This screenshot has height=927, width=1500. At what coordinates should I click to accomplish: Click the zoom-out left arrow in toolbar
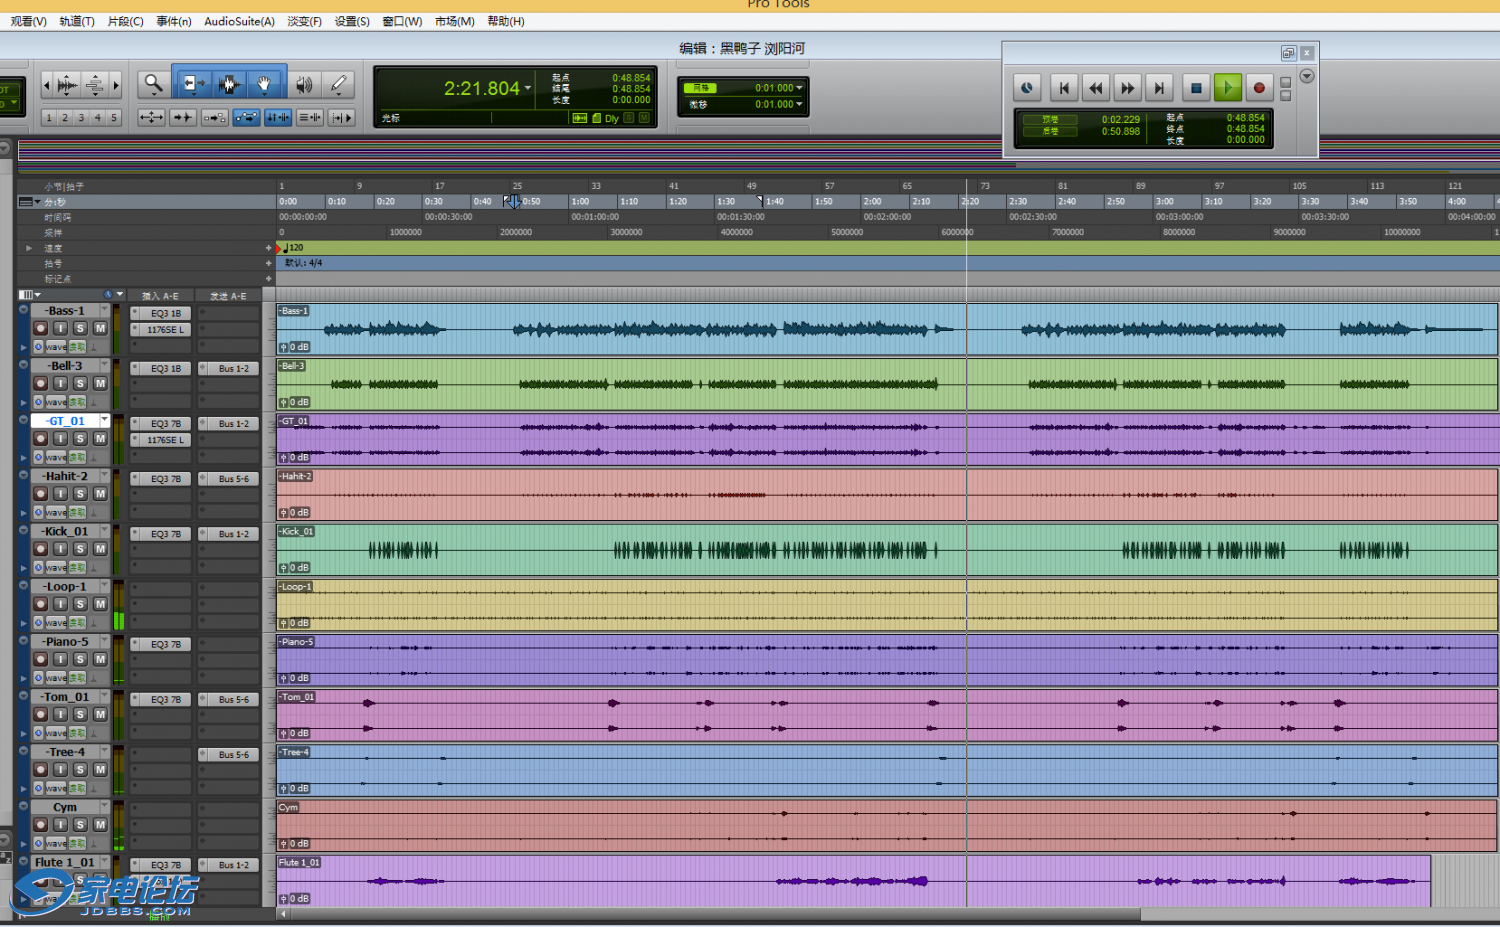[x=46, y=86]
